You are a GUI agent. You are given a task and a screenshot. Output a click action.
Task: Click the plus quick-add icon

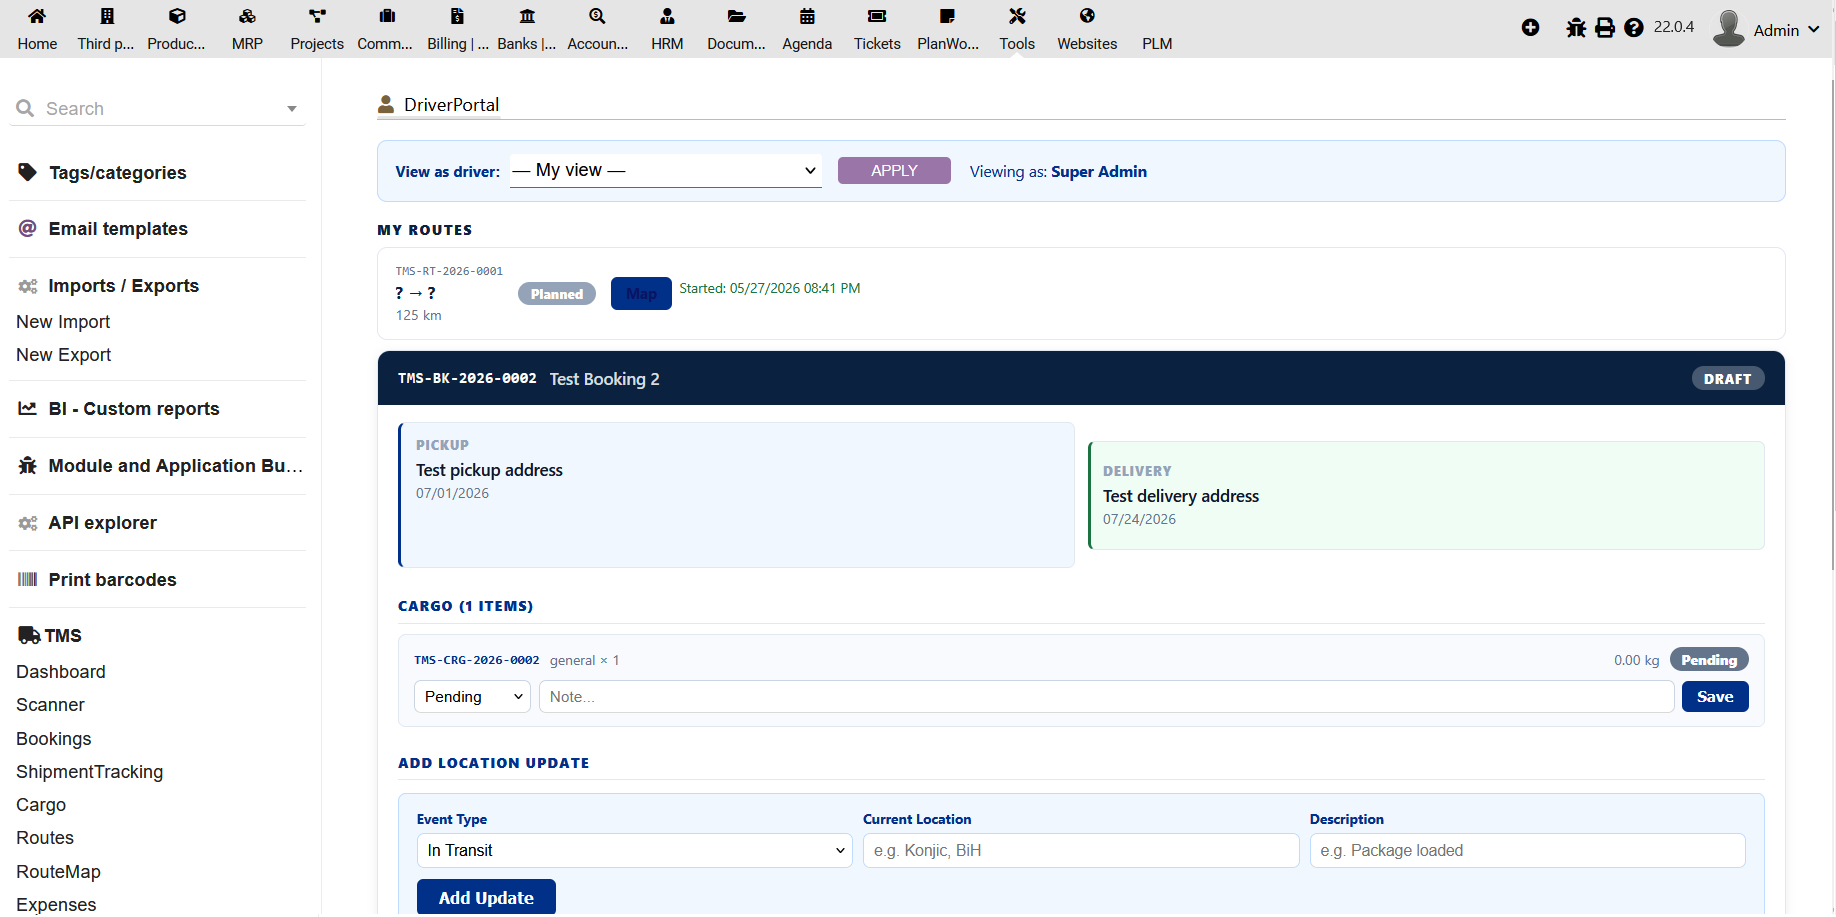pyautogui.click(x=1530, y=28)
